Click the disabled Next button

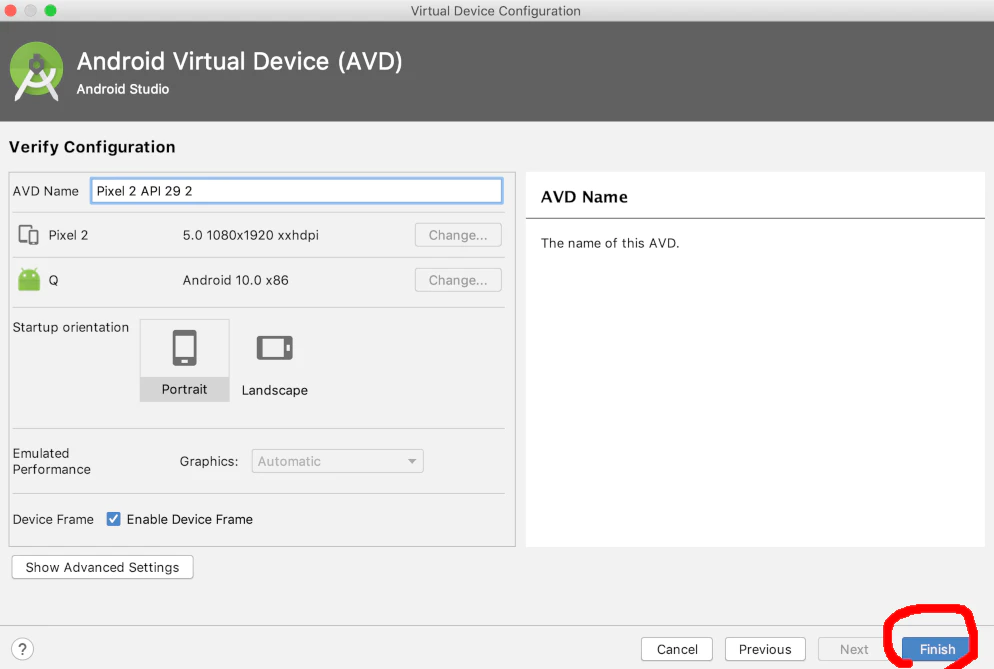(x=854, y=649)
